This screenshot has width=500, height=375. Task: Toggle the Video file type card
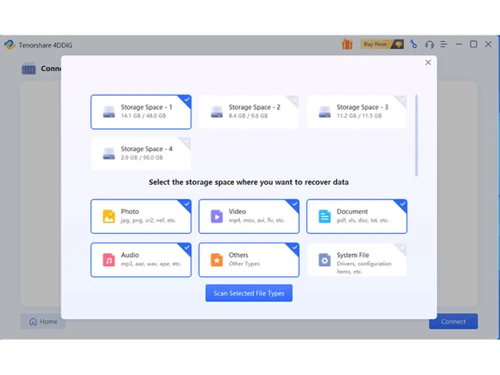click(249, 216)
